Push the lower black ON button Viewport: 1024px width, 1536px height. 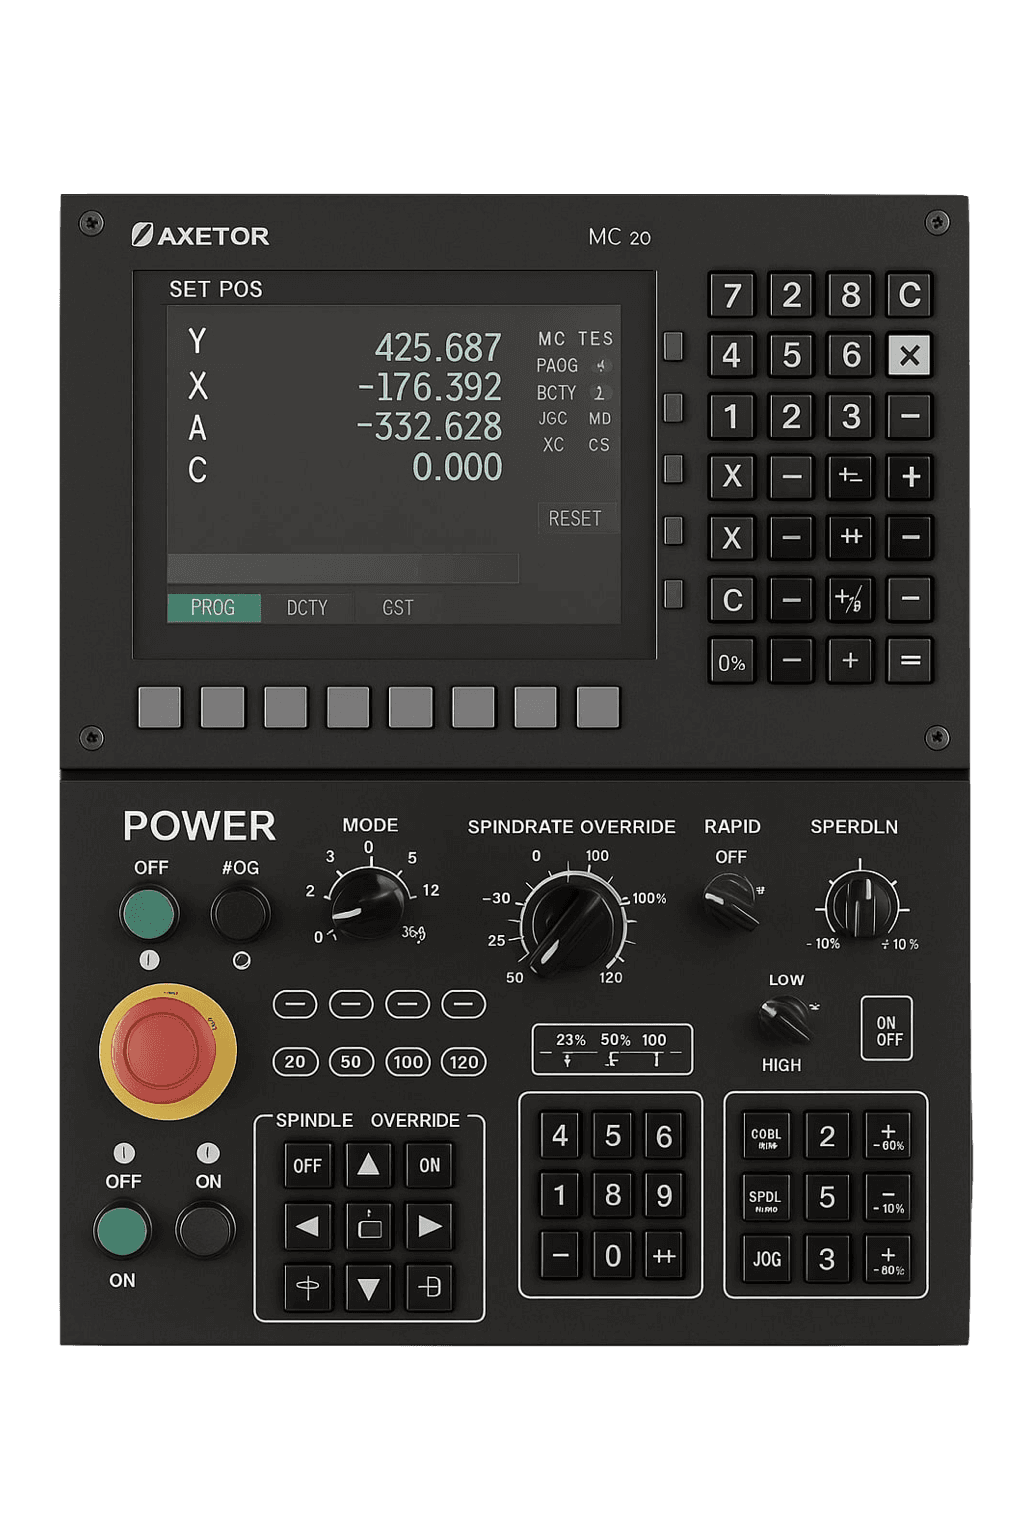click(x=205, y=1229)
